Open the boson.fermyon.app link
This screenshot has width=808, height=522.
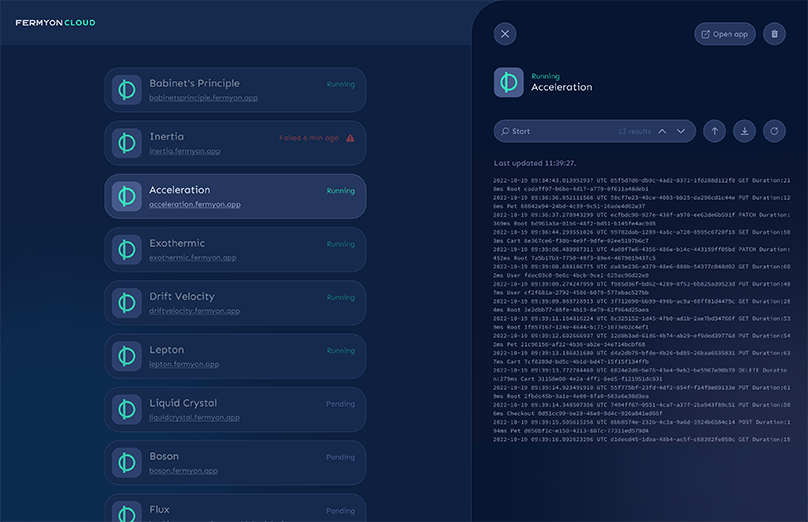[x=183, y=471]
